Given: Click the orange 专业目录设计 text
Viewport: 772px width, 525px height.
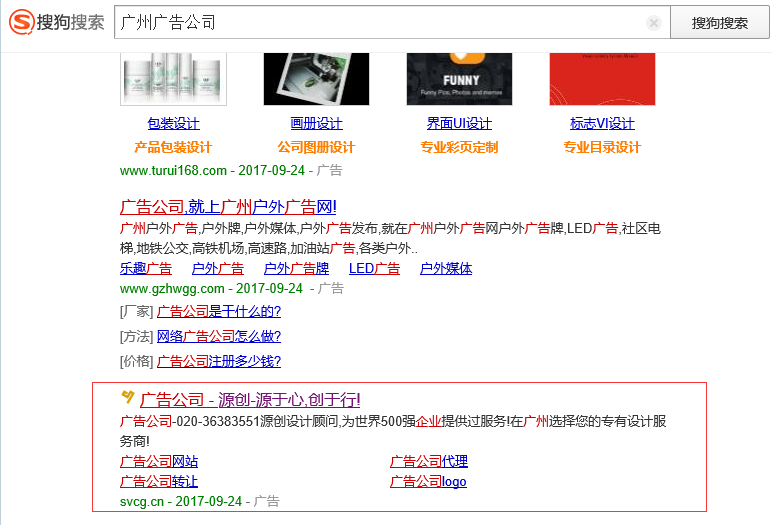Looking at the screenshot, I should [602, 147].
